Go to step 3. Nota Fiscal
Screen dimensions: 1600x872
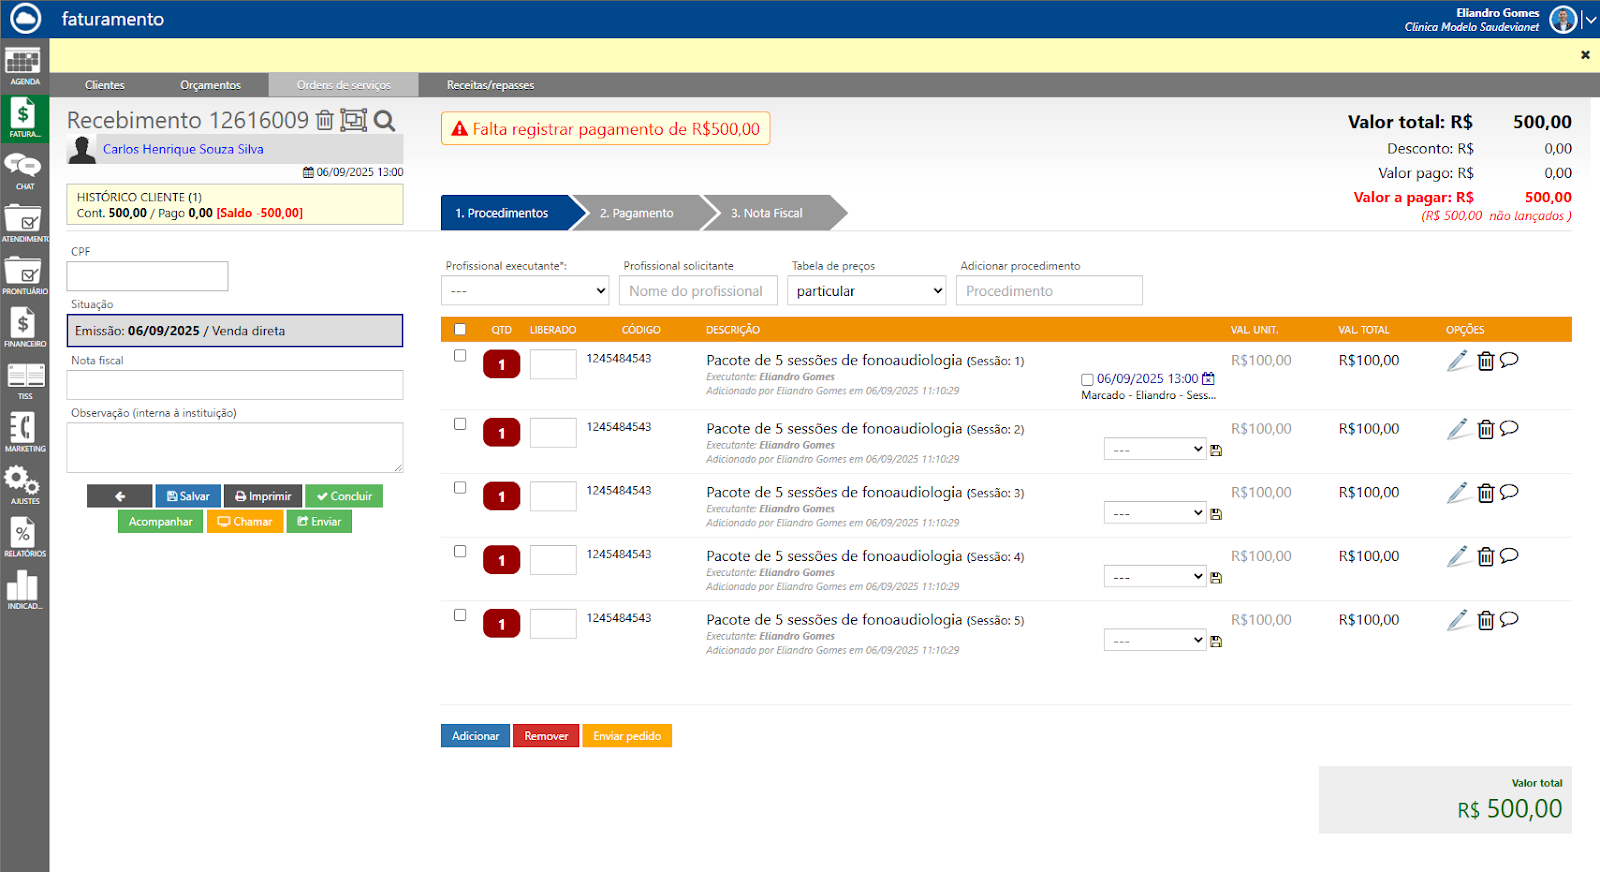click(x=767, y=213)
